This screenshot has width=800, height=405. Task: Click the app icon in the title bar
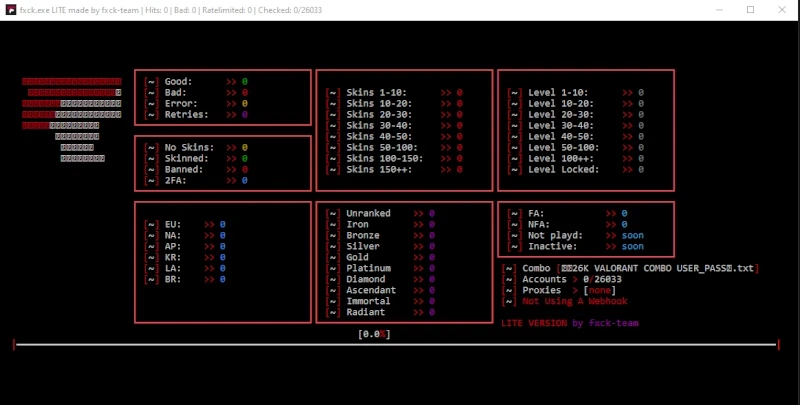pos(10,9)
